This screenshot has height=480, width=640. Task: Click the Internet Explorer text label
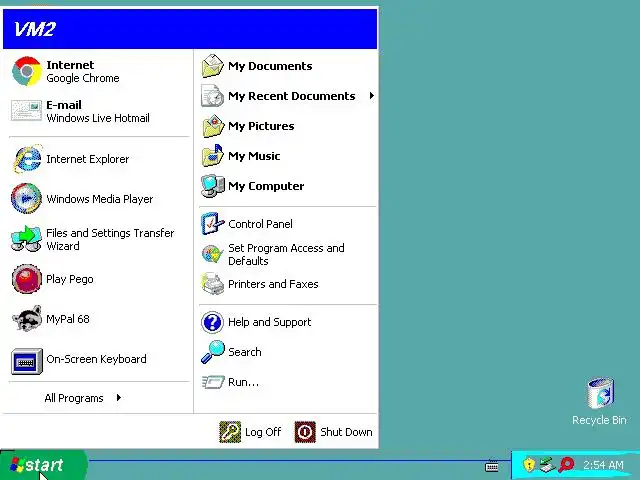(x=88, y=159)
